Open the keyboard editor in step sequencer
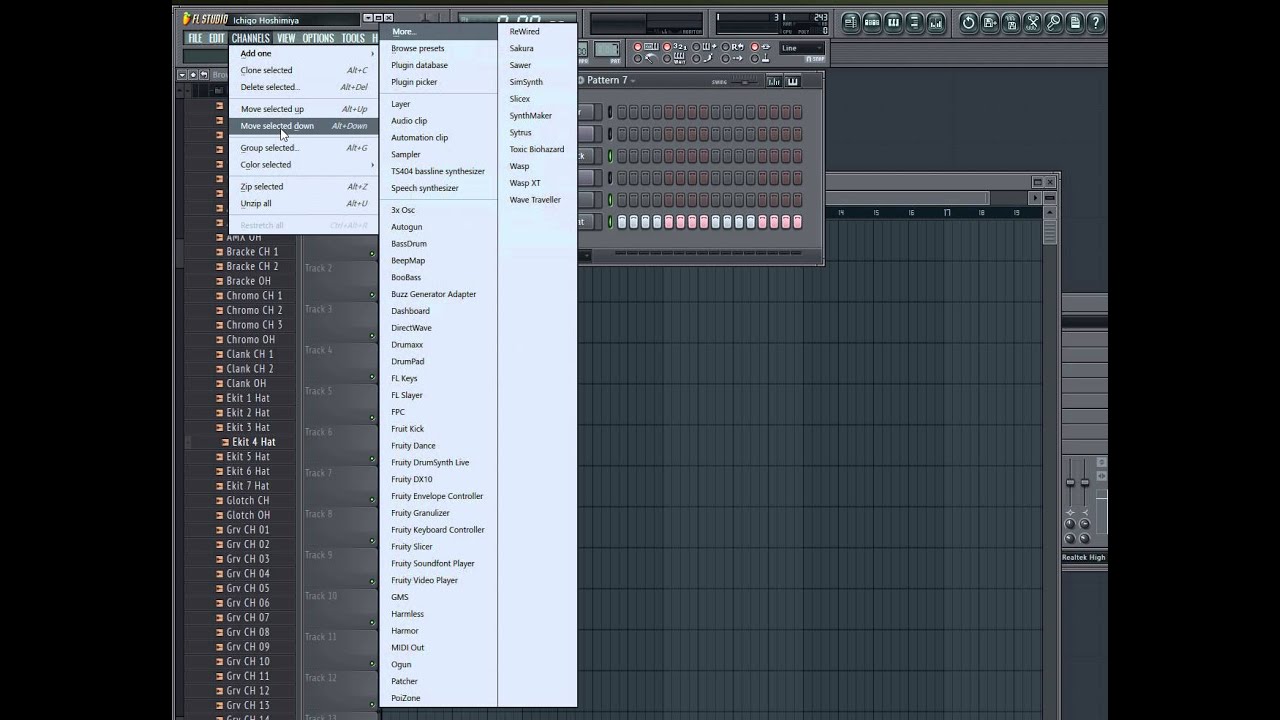This screenshot has width=1280, height=720. coord(793,81)
